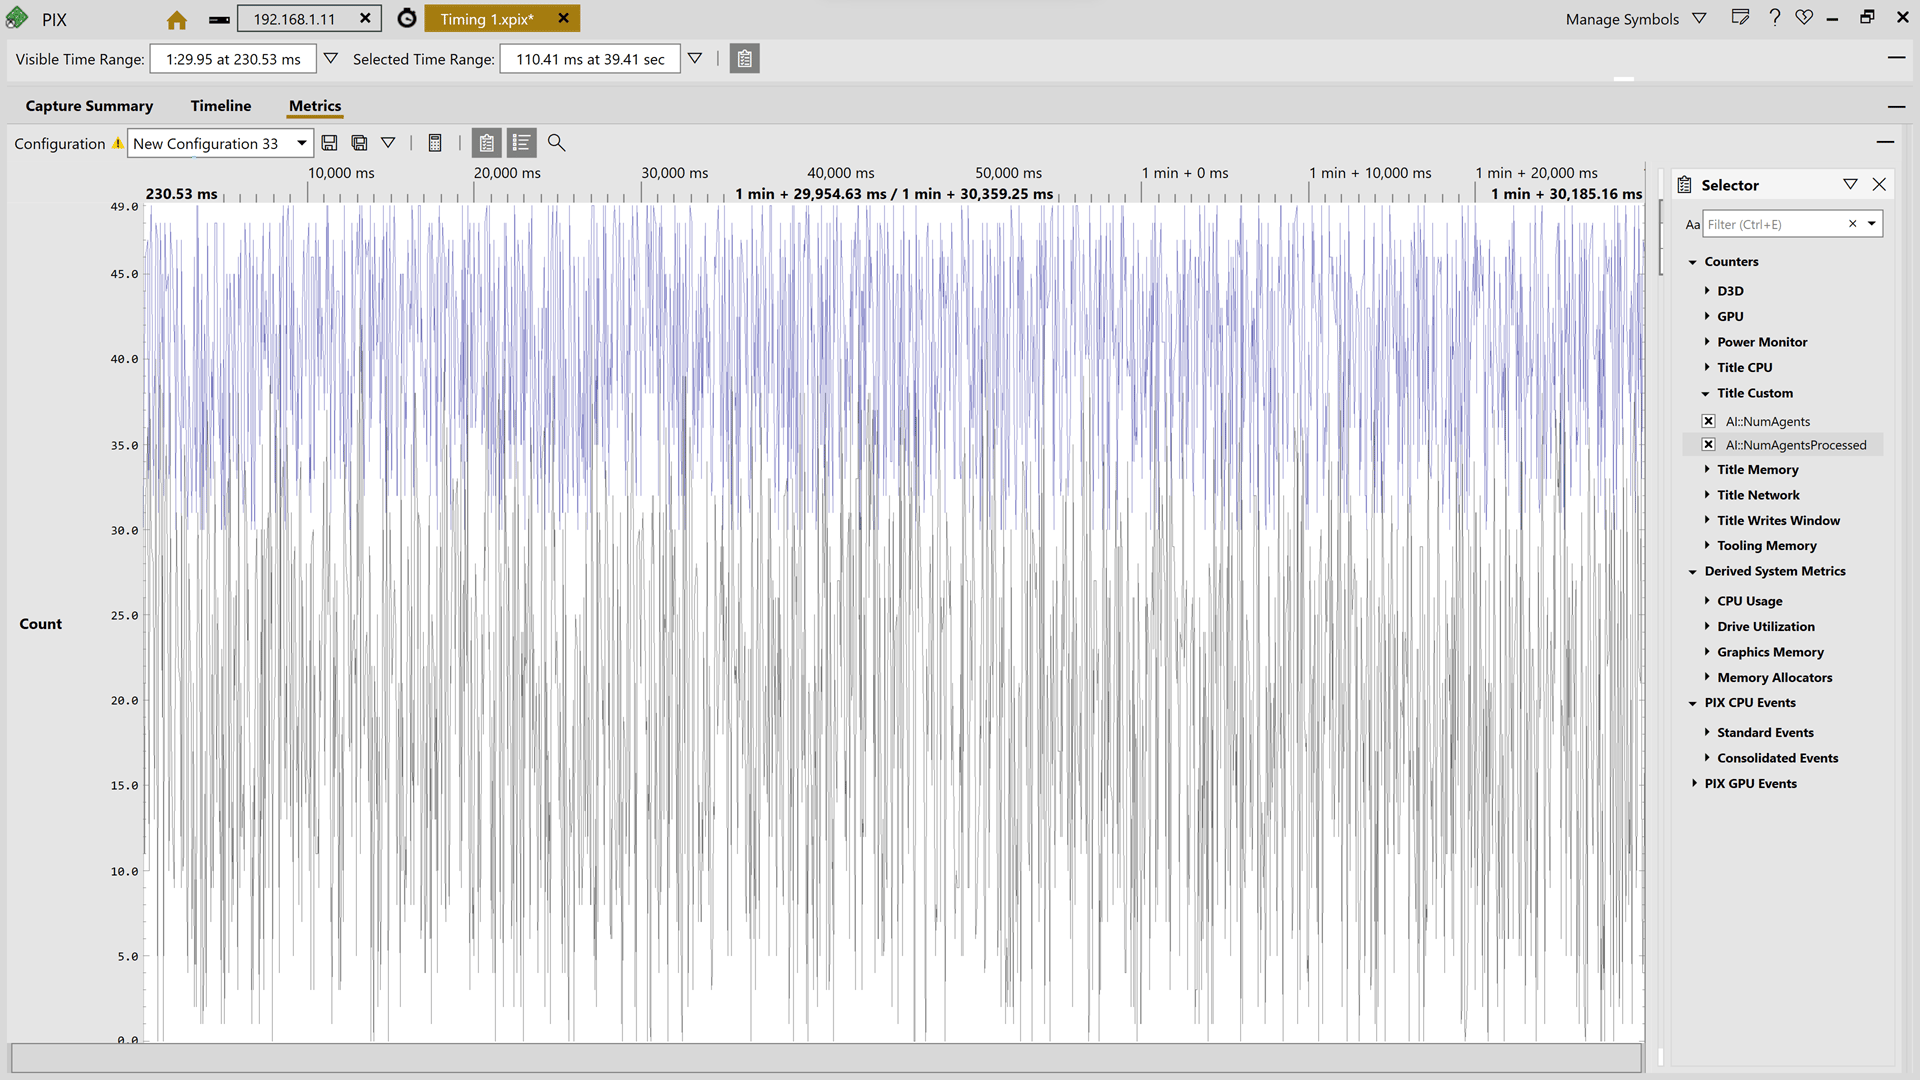Image resolution: width=1920 pixels, height=1080 pixels.
Task: Click the stopwatch timing capture icon
Action: coord(407,19)
